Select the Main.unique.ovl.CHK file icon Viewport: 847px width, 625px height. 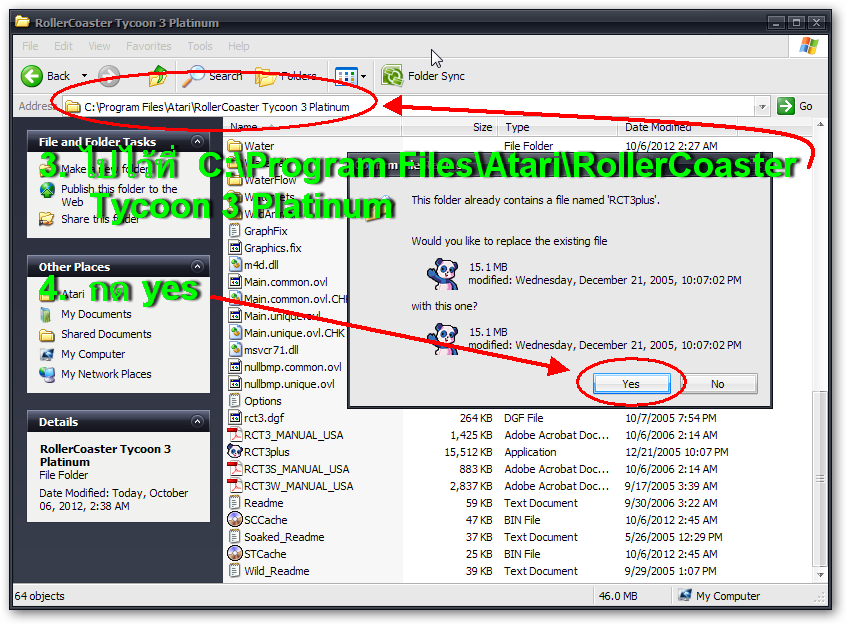[234, 333]
